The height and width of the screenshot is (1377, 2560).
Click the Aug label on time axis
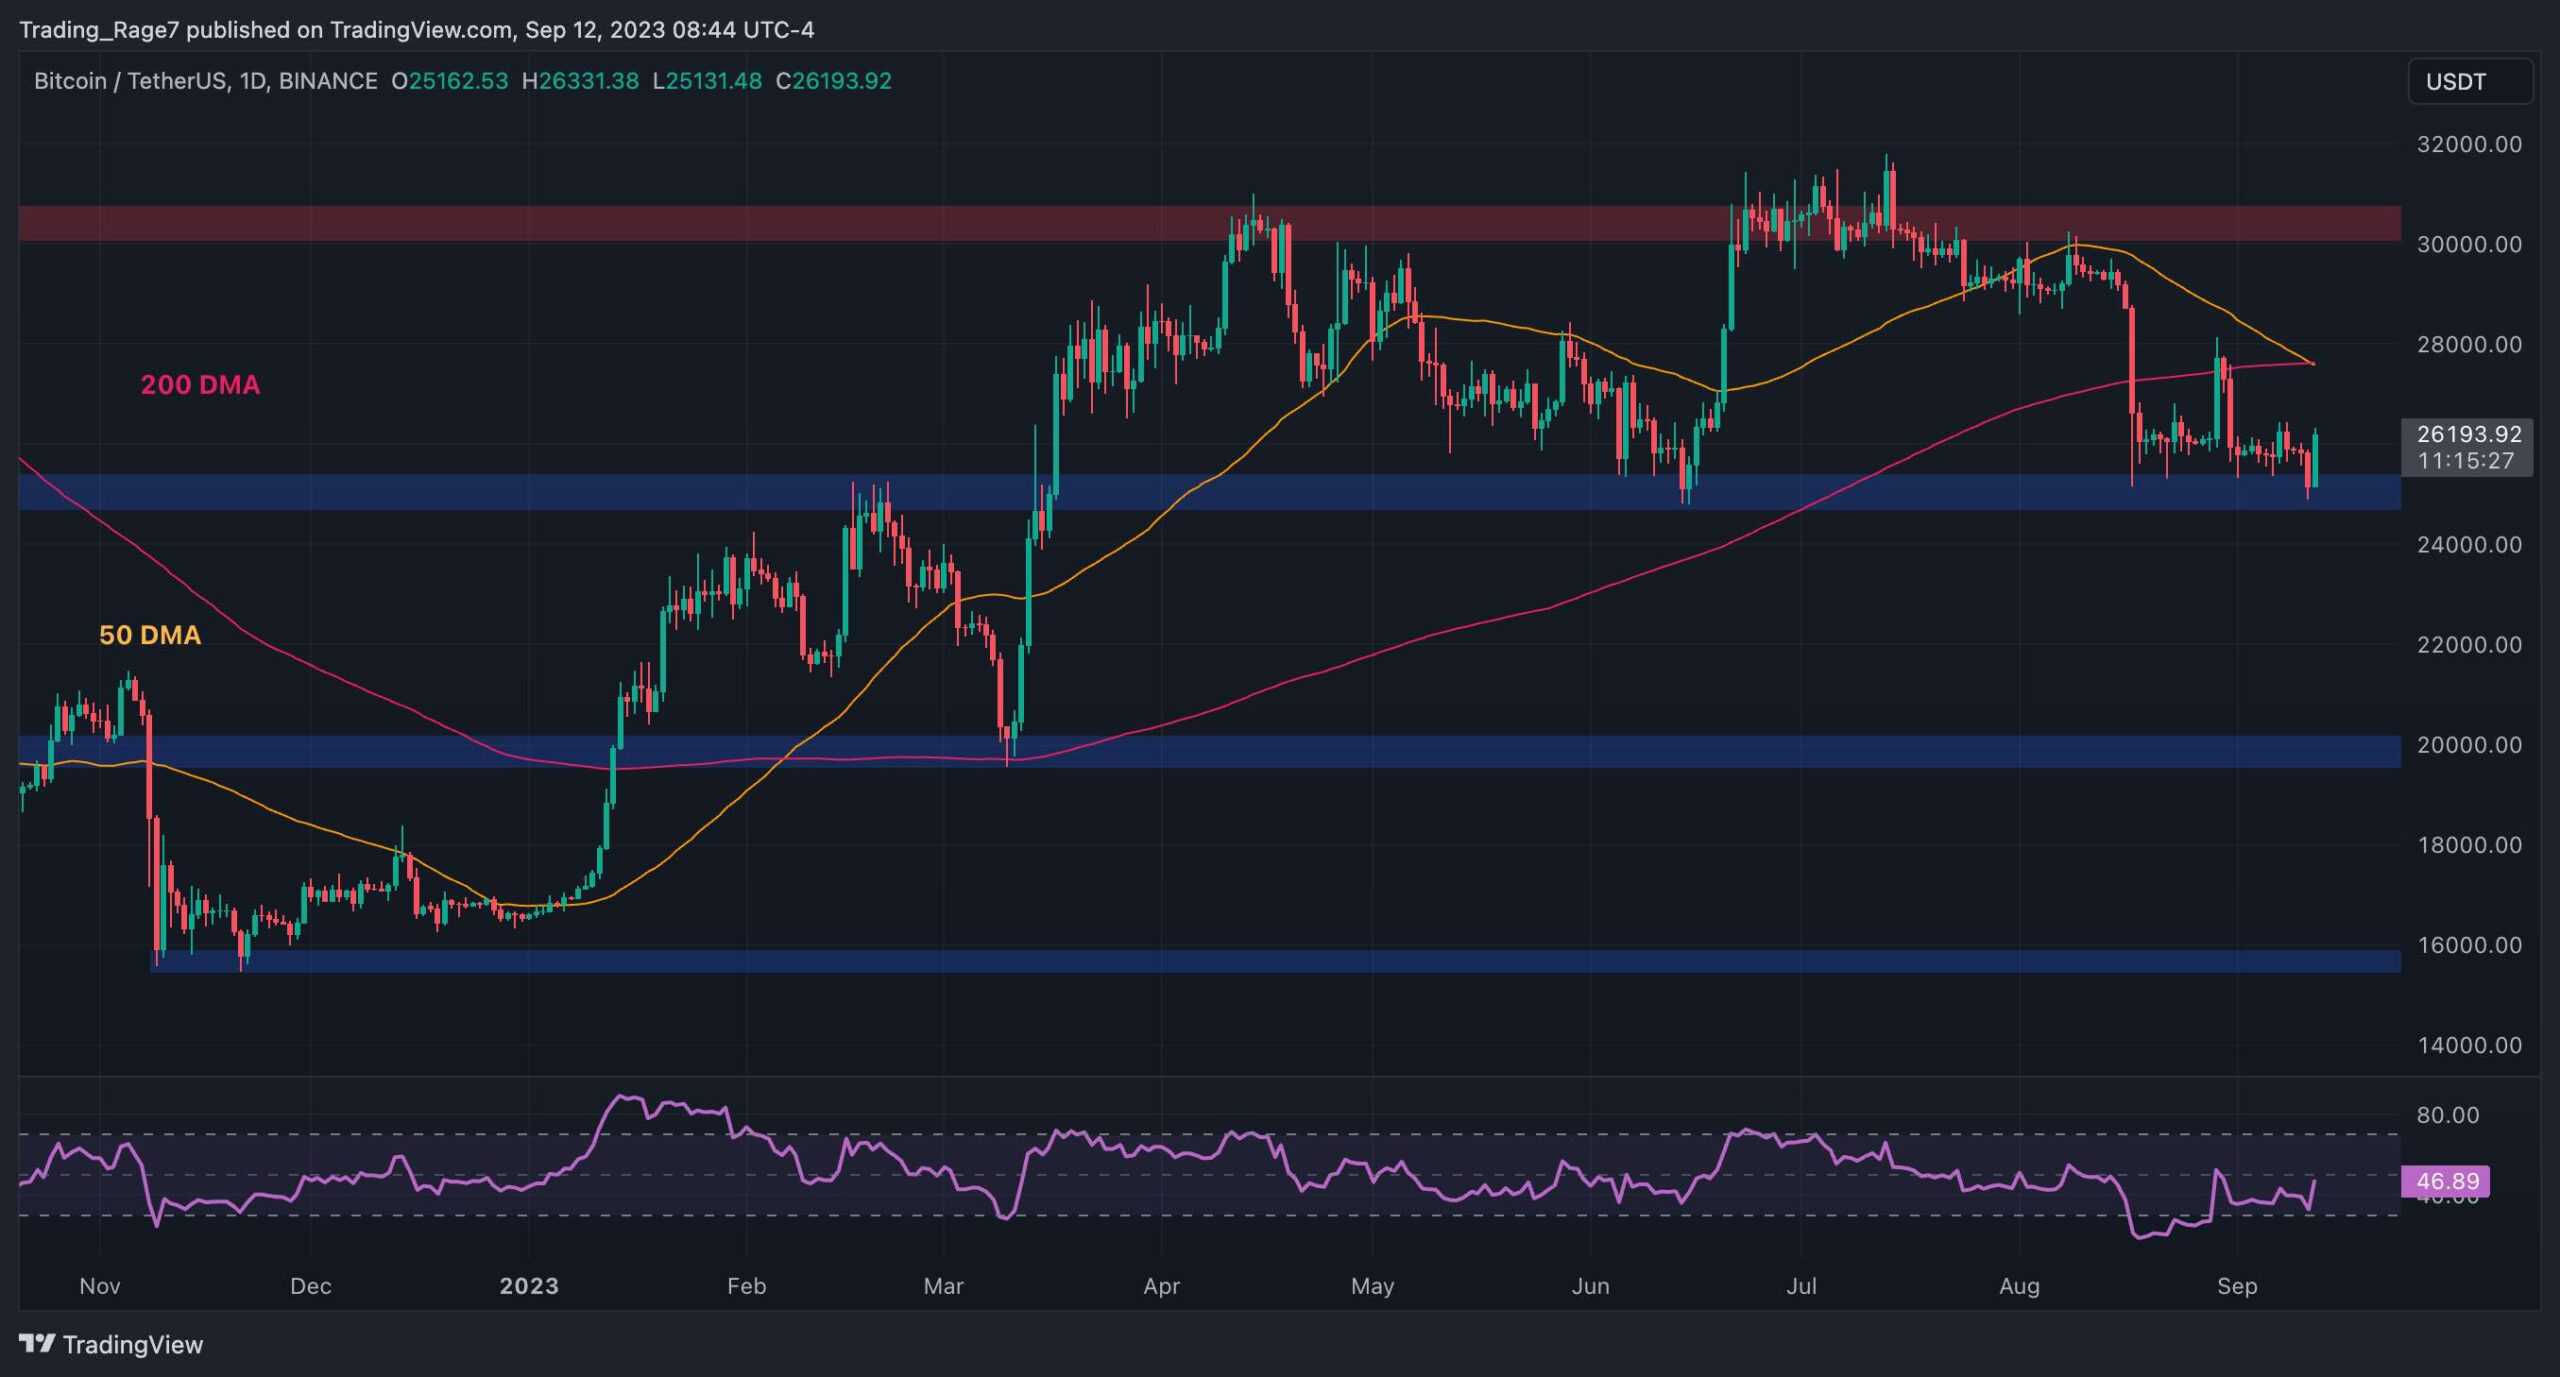(x=2019, y=1286)
